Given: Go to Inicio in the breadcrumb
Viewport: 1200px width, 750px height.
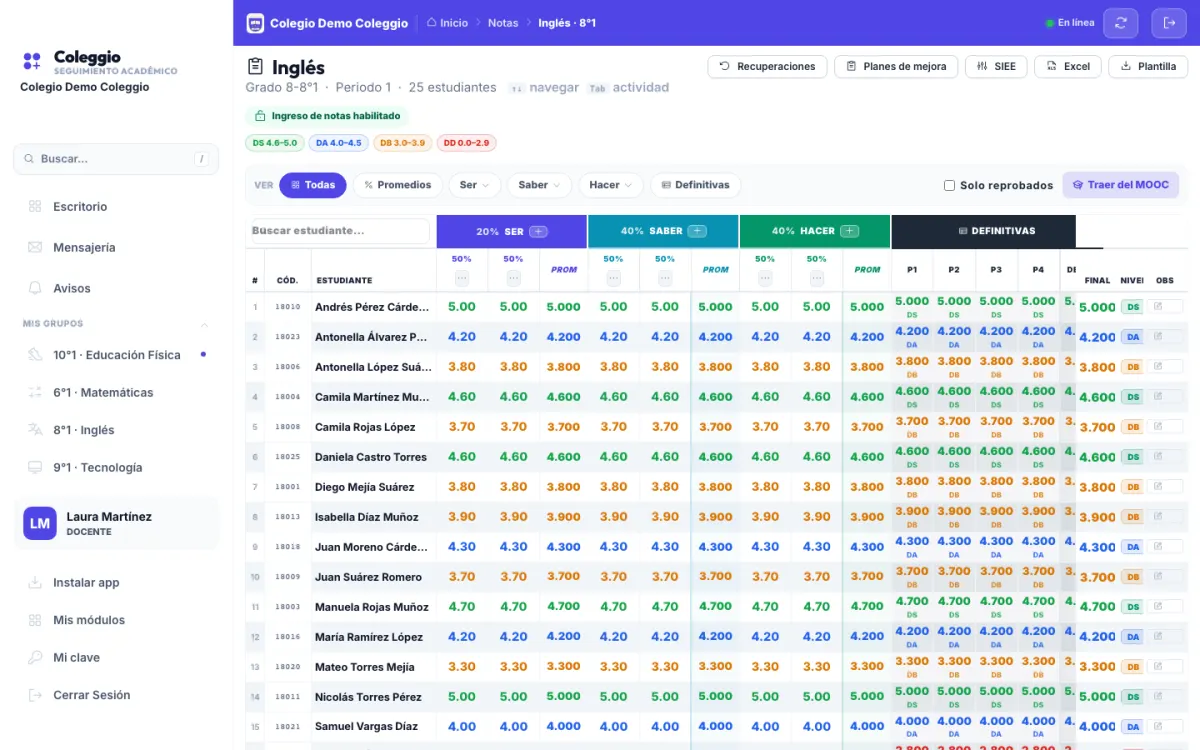Looking at the screenshot, I should pos(447,23).
